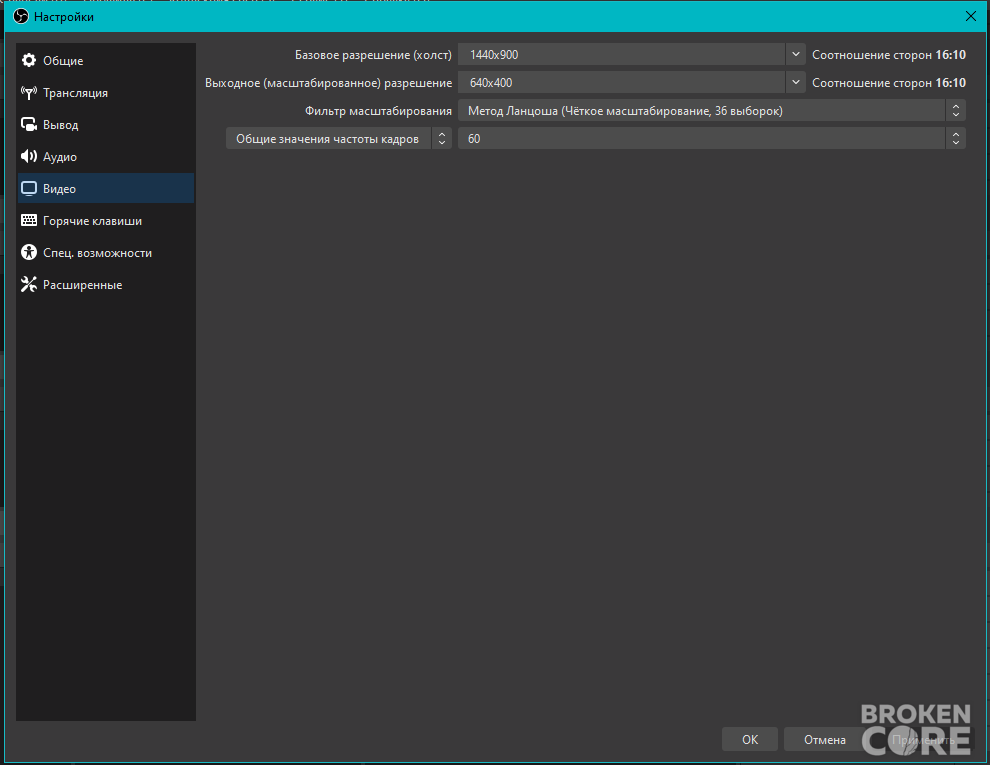Open the Фильтр масштабирования dropdown
This screenshot has width=990, height=765.
tap(712, 110)
